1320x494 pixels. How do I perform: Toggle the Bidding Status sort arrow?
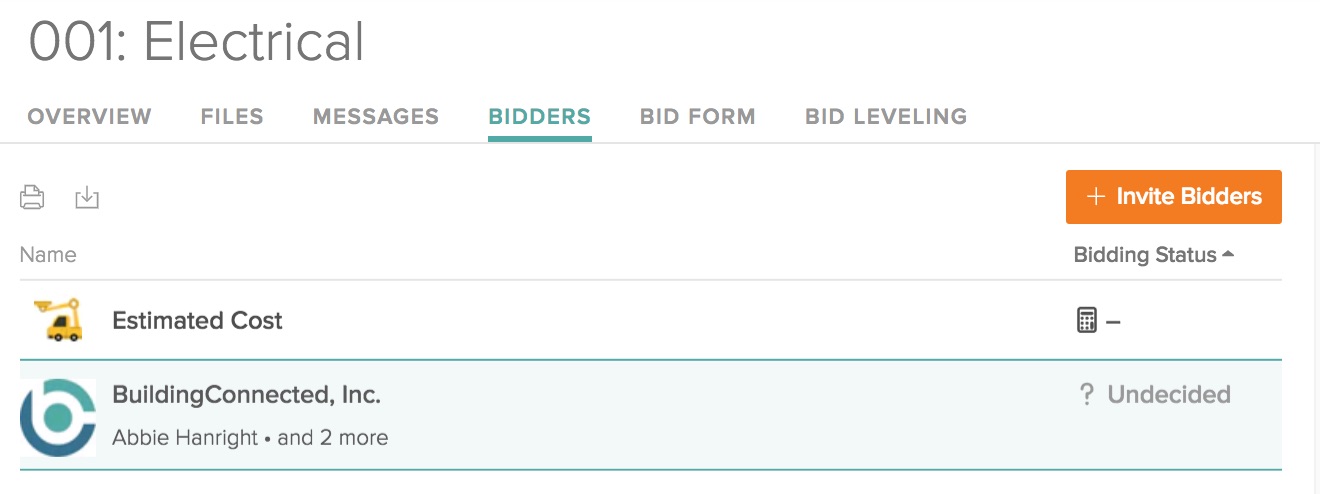1228,255
